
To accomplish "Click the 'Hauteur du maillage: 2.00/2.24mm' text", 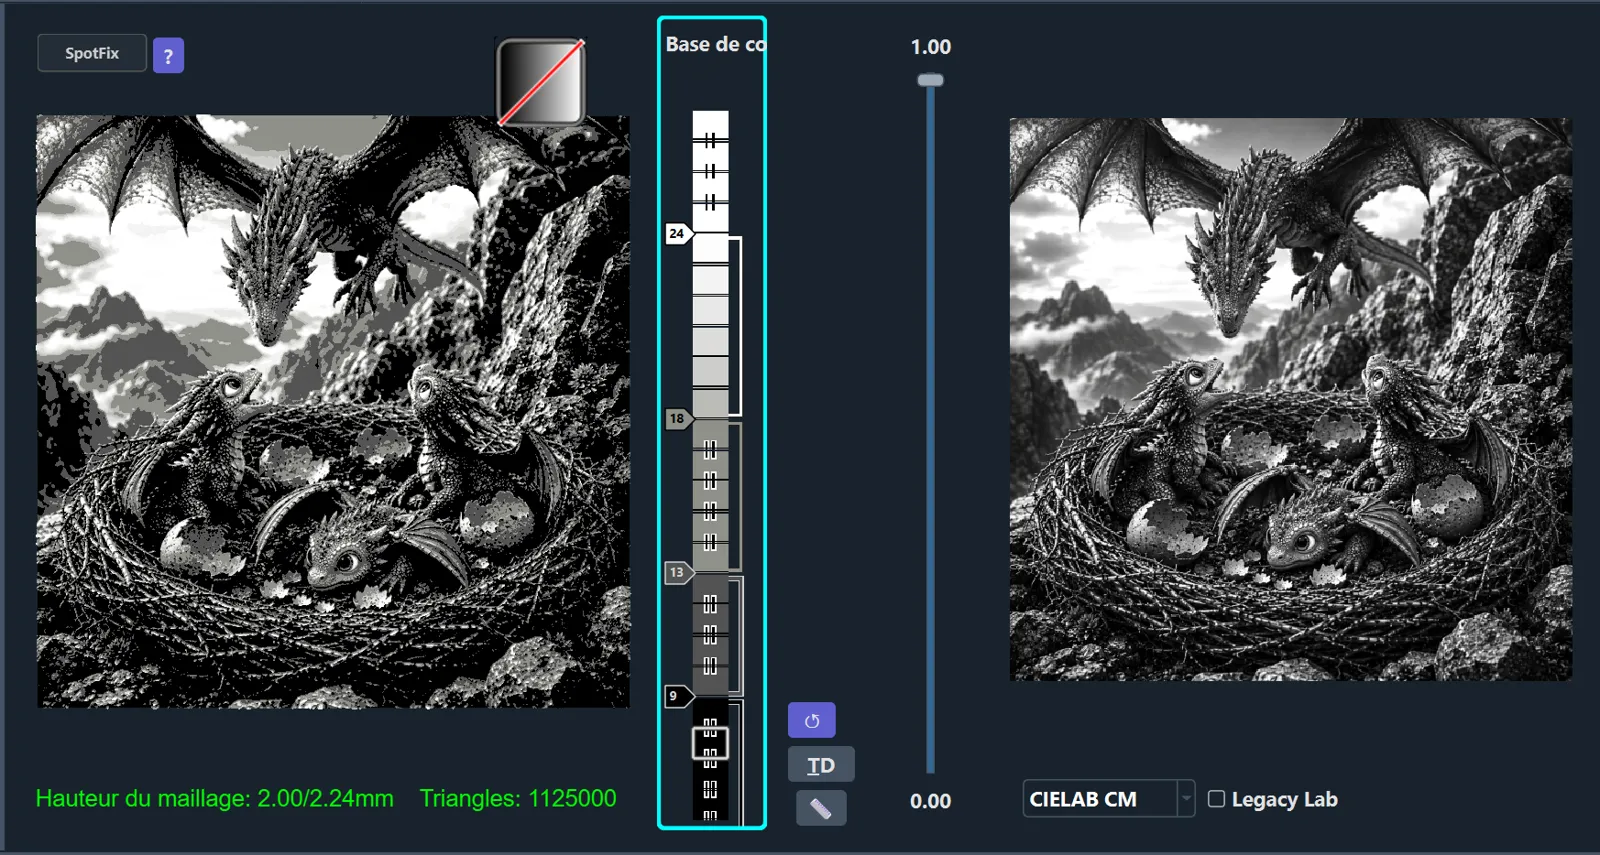I will point(214,798).
